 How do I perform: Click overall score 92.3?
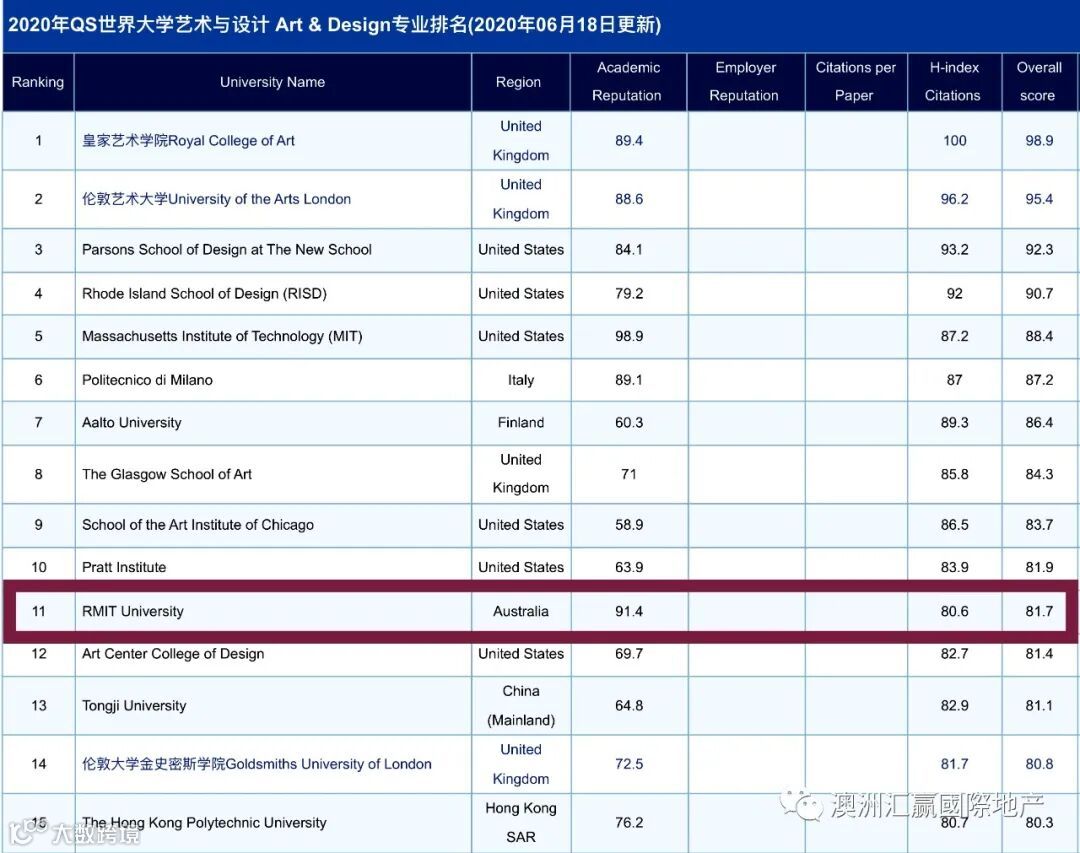pos(1039,249)
